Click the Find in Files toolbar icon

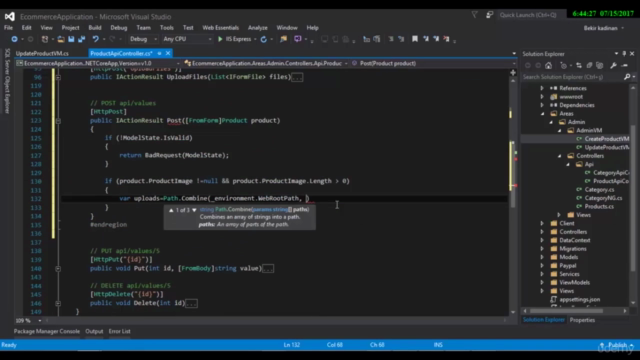tap(283, 39)
